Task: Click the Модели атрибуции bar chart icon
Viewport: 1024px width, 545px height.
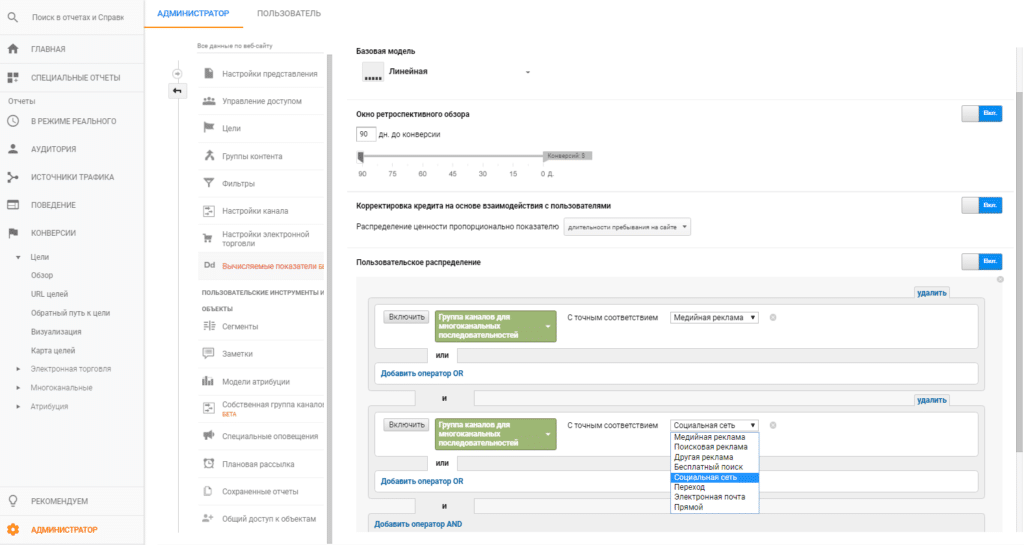Action: (x=208, y=381)
